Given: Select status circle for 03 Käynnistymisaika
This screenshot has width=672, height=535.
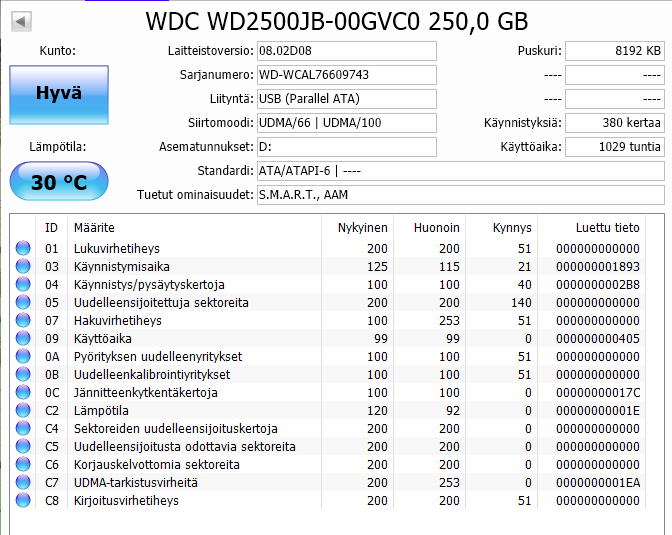Looking at the screenshot, I should 23,266.
